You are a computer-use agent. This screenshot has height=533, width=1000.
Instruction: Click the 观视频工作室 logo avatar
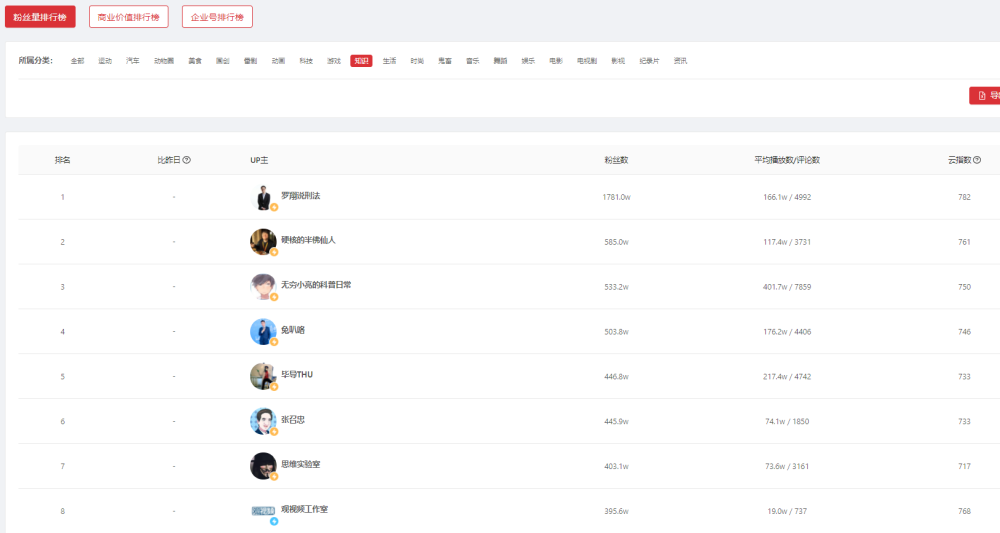point(263,511)
